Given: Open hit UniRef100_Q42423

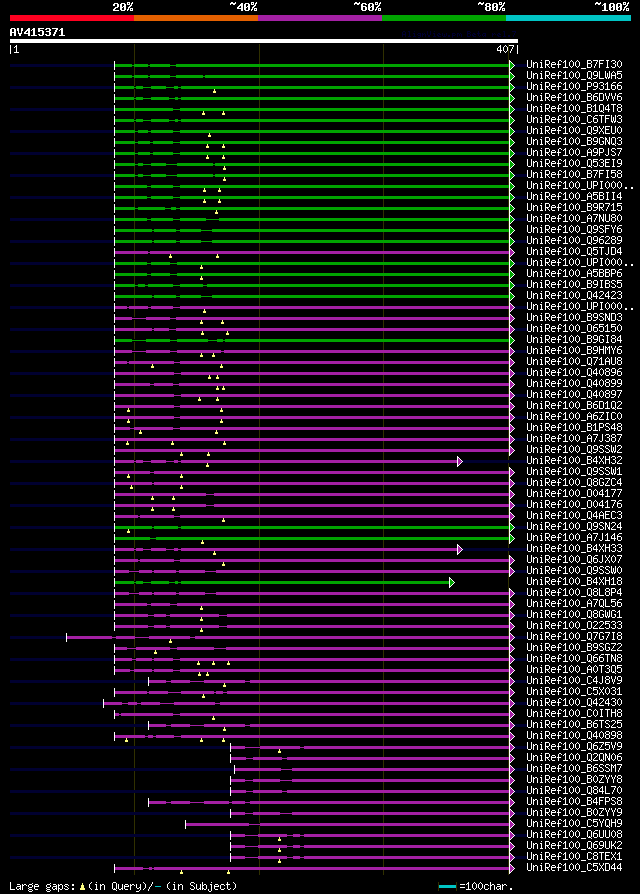Looking at the screenshot, I should point(574,295).
